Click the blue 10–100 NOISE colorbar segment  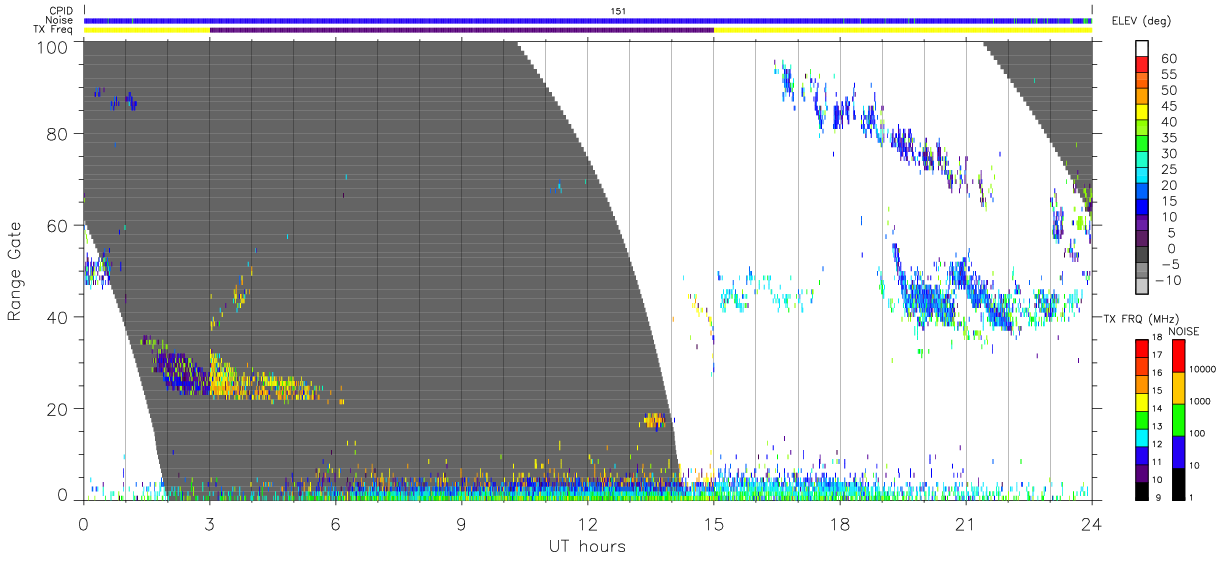(x=1177, y=451)
